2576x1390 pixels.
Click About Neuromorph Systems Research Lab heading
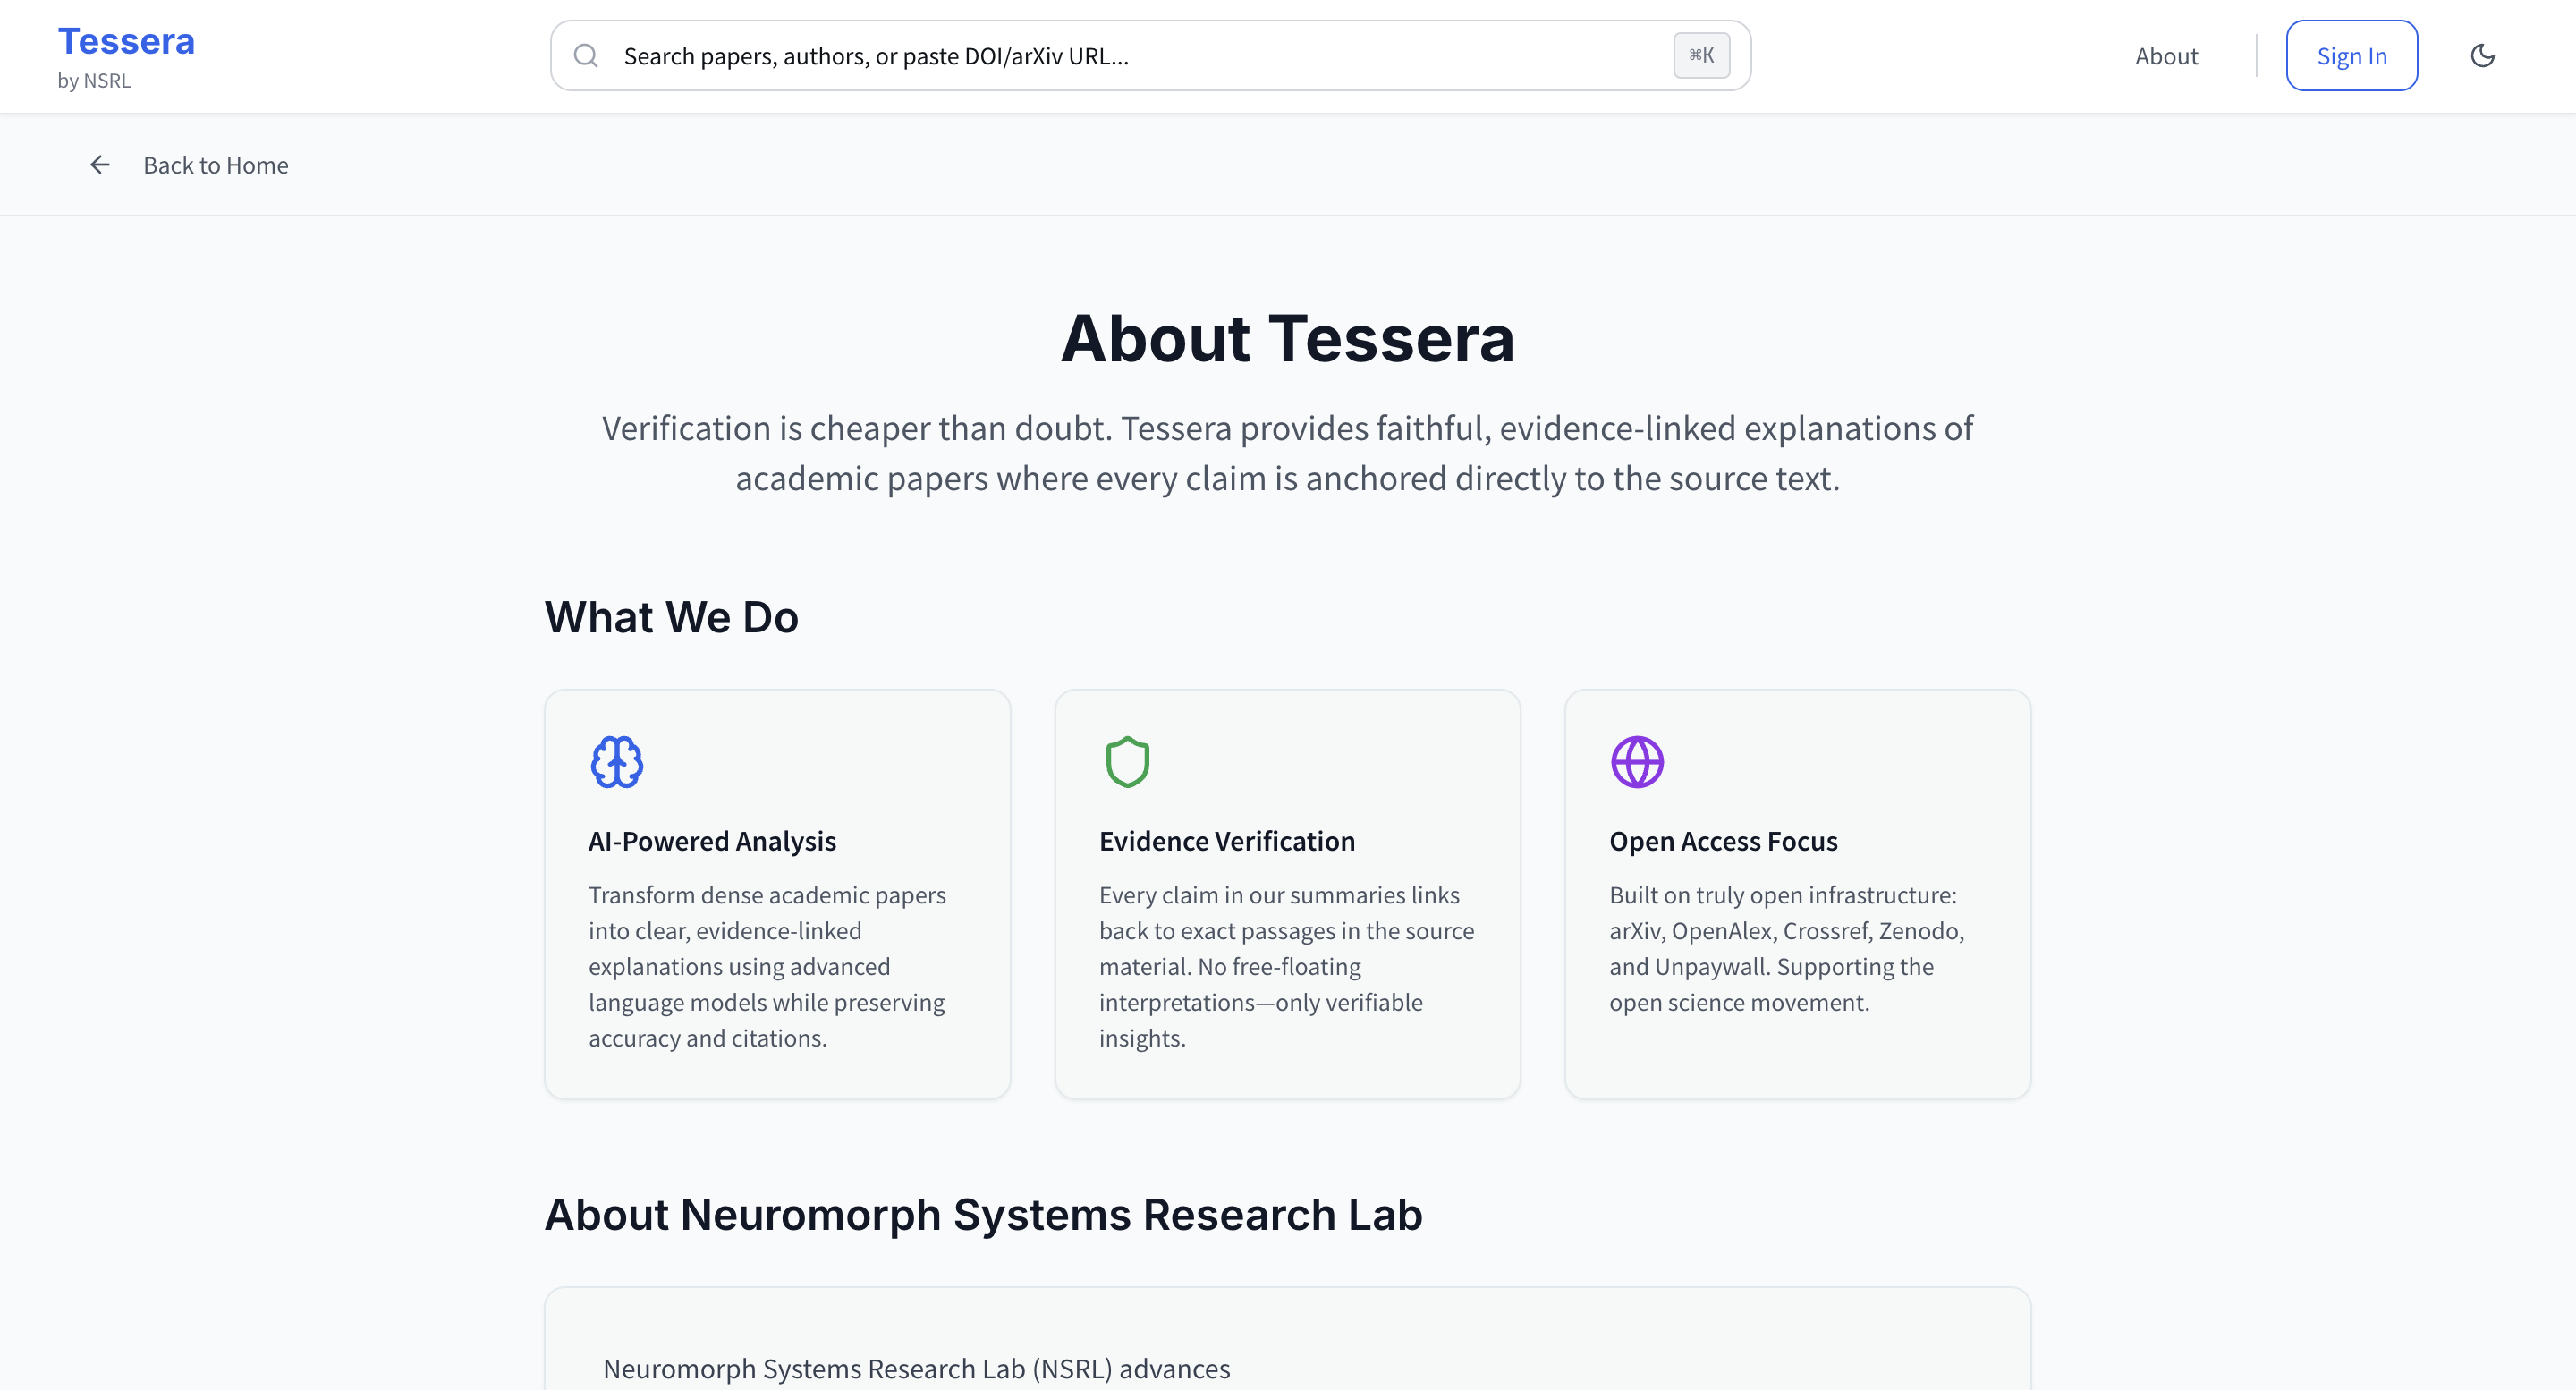point(983,1215)
